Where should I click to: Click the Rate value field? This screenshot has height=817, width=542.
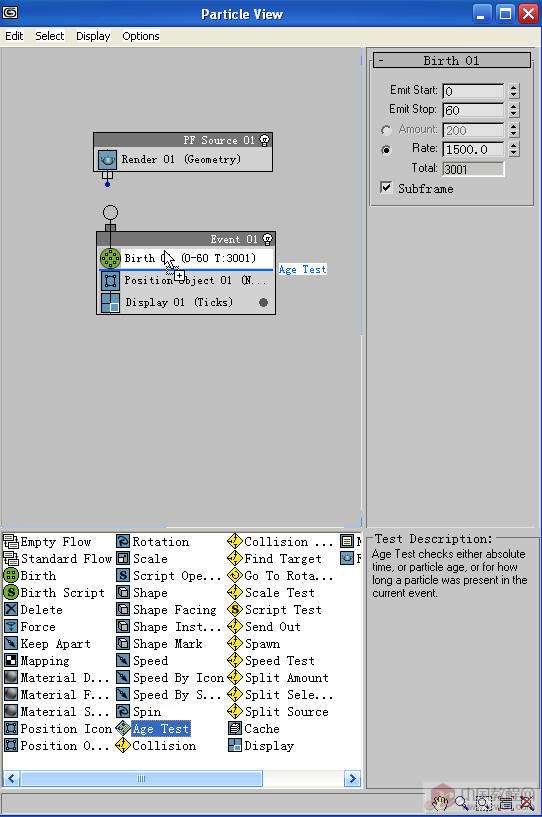473,150
